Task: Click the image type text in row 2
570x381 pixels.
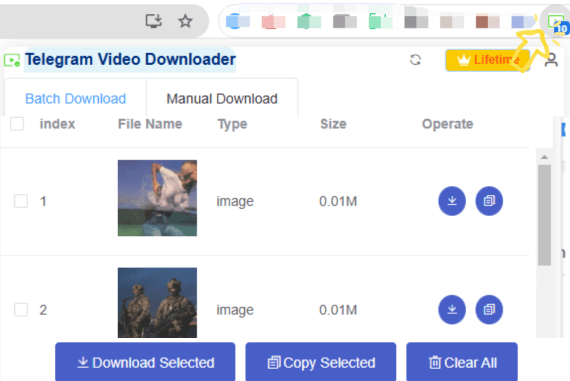Action: tap(235, 310)
